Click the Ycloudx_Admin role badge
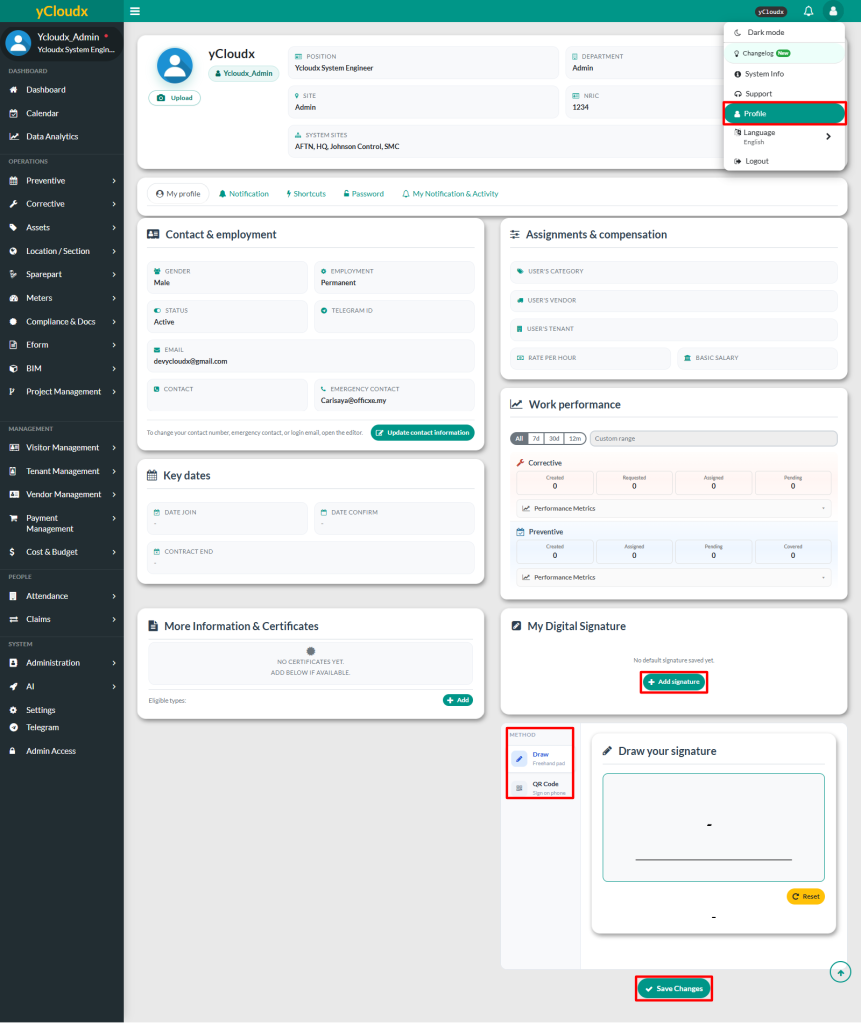Screen dimensions: 861x1024 click(244, 73)
